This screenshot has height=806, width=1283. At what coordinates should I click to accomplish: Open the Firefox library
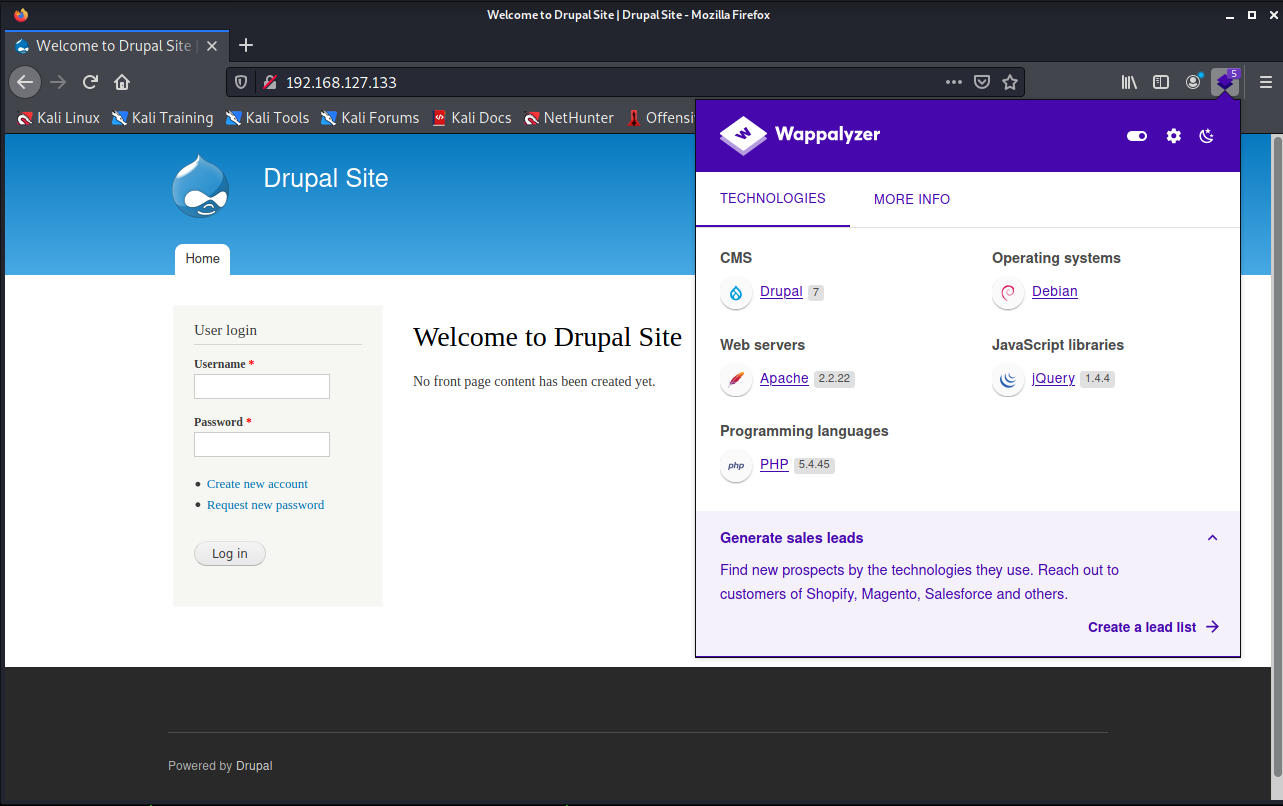click(x=1129, y=82)
